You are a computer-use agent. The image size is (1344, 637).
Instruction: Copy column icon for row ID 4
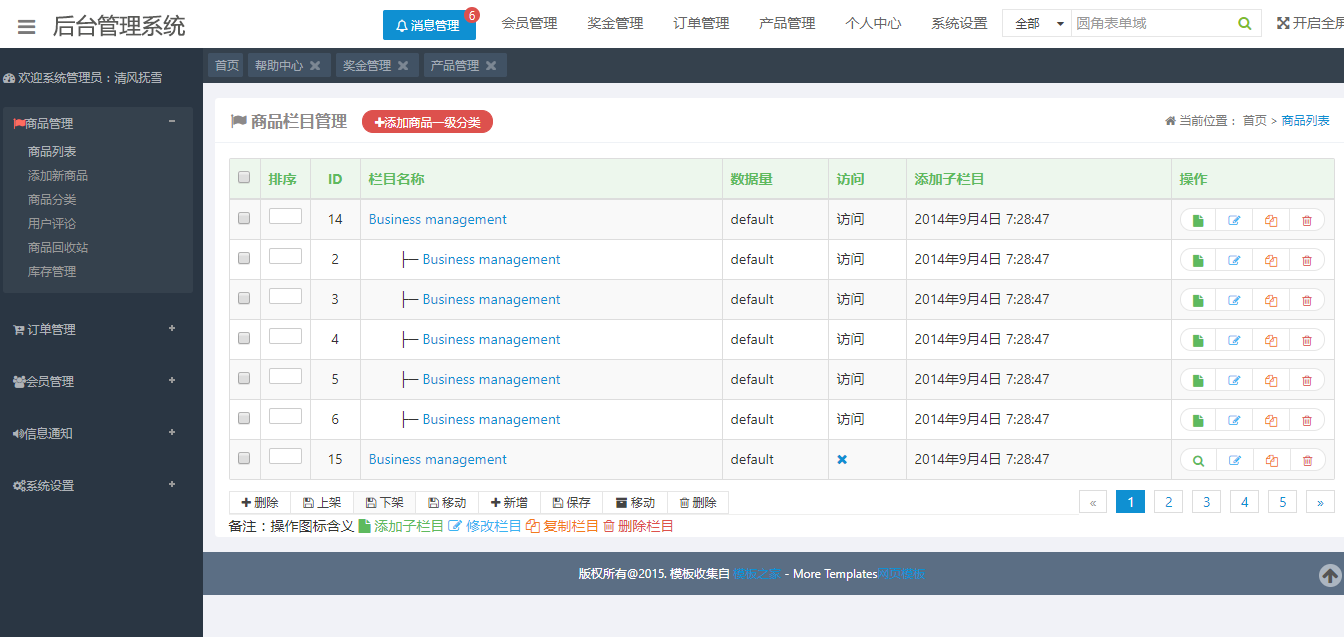click(1271, 340)
